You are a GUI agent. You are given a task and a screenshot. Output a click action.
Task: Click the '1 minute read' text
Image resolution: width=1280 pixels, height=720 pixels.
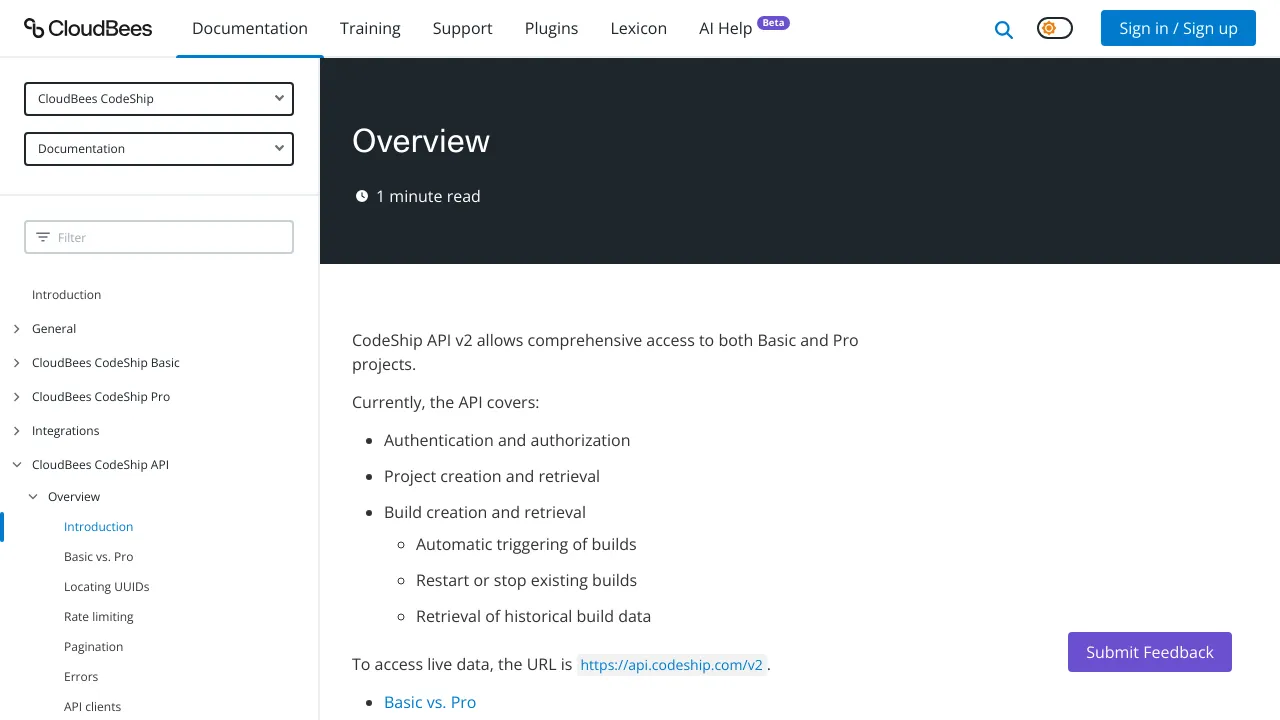(428, 196)
